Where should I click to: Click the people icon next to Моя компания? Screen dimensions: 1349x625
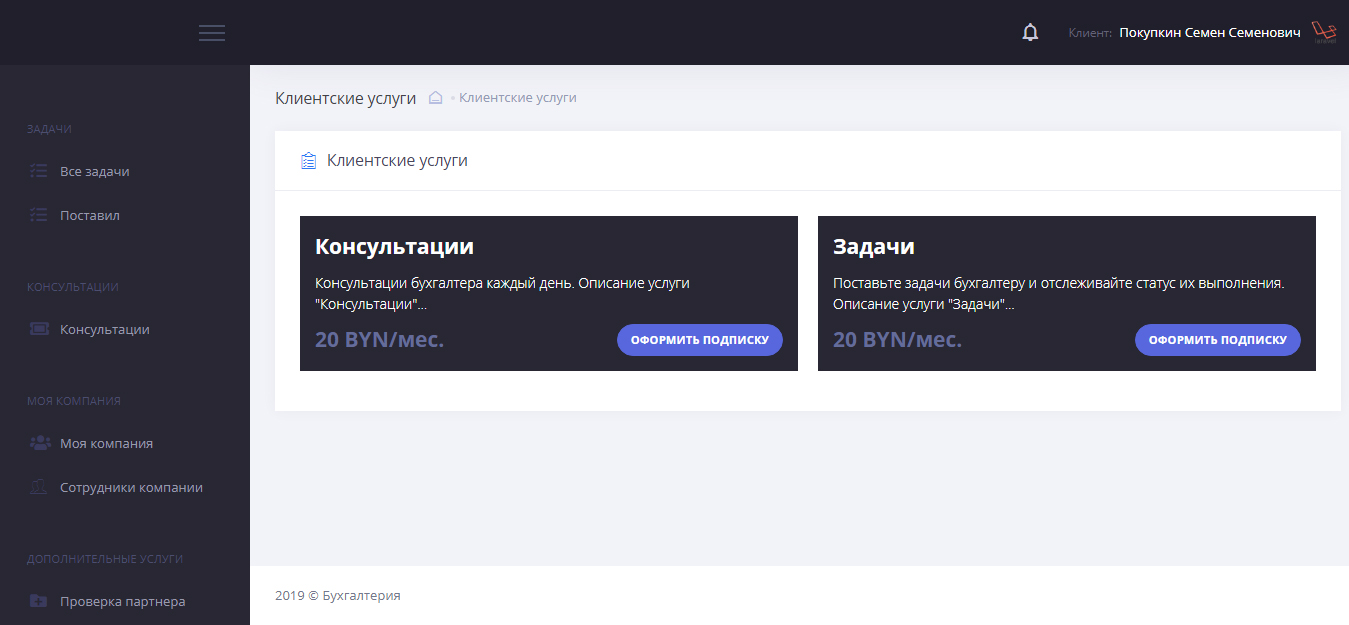click(x=39, y=443)
